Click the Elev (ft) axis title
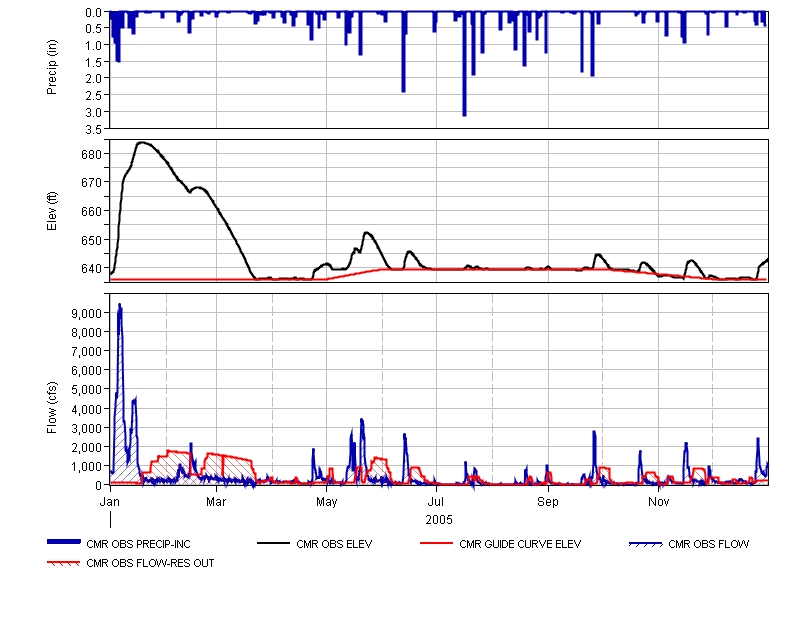Screen dimensions: 800x627 52,211
